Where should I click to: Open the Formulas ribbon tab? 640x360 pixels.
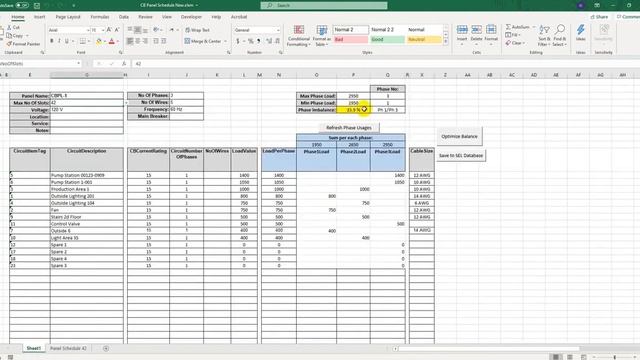click(x=100, y=17)
